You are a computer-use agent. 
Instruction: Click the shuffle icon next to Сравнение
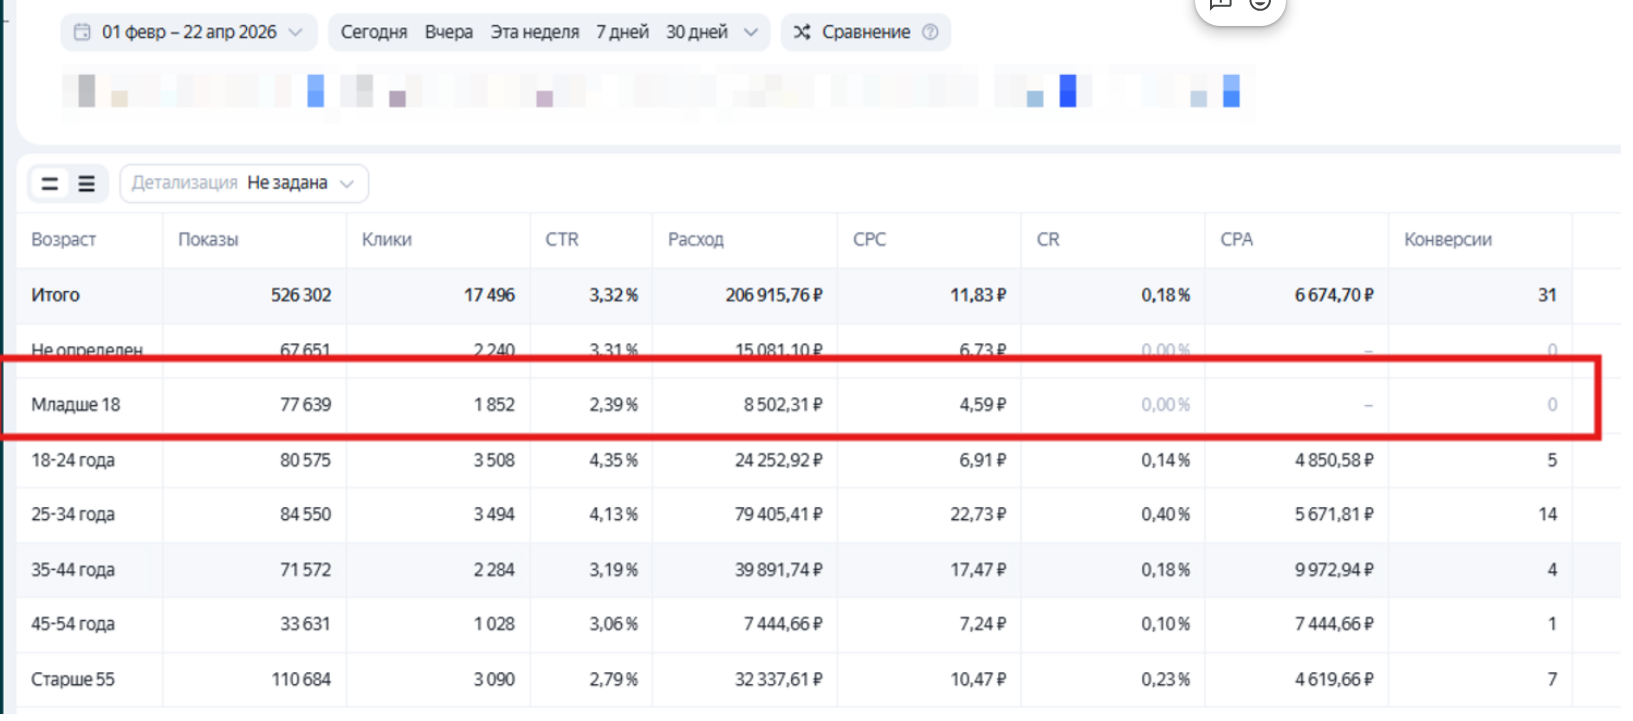point(802,32)
